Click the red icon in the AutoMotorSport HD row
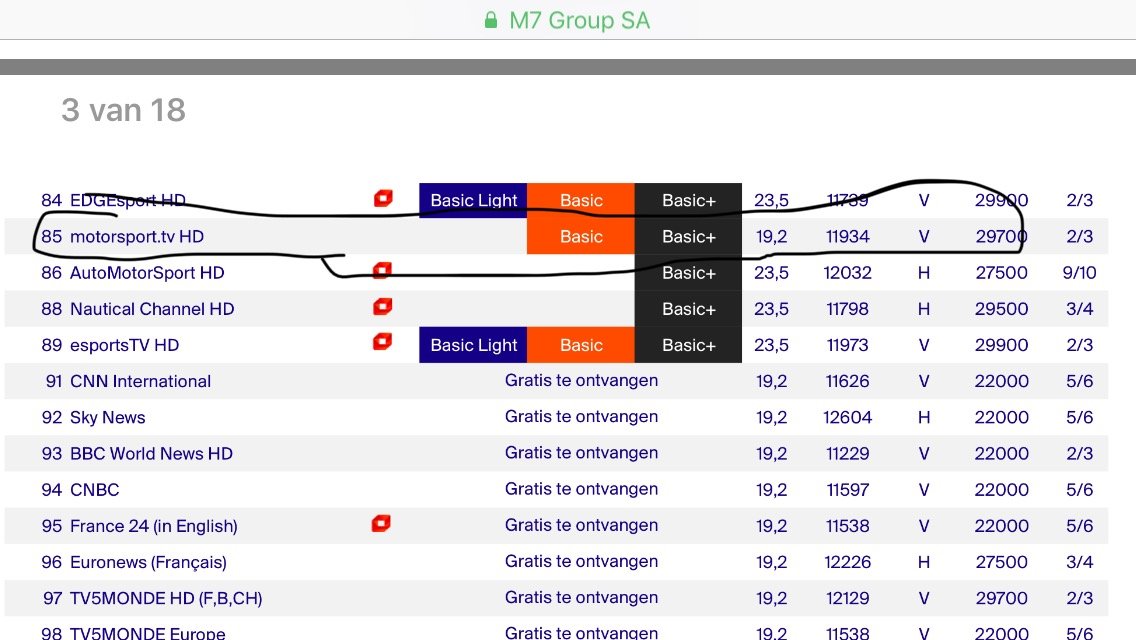The image size is (1136, 640). click(x=383, y=270)
